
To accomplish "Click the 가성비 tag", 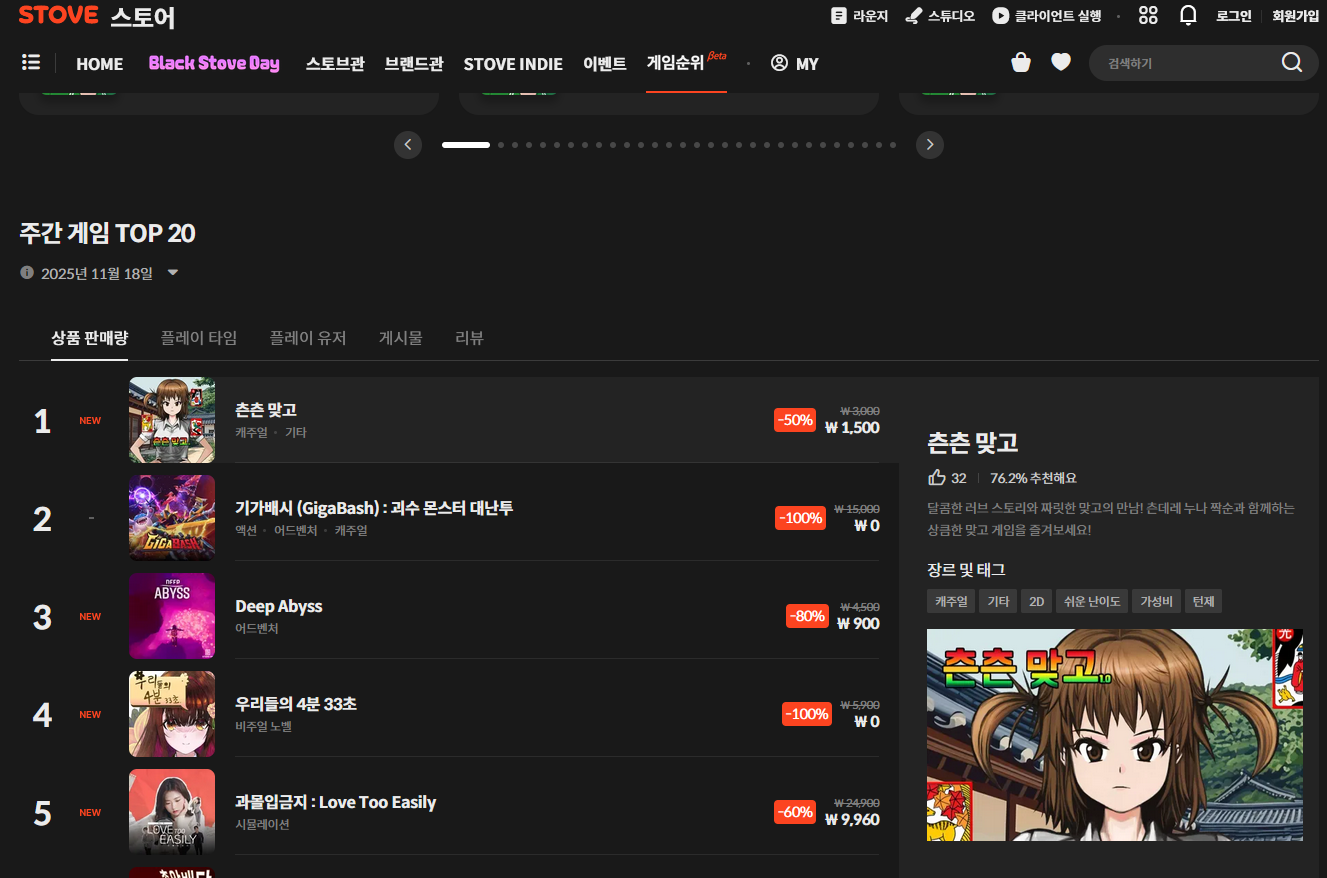I will coord(1157,601).
